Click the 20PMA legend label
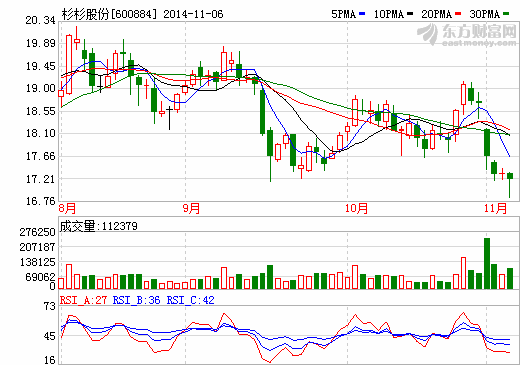The height and width of the screenshot is (365, 520). click(437, 14)
